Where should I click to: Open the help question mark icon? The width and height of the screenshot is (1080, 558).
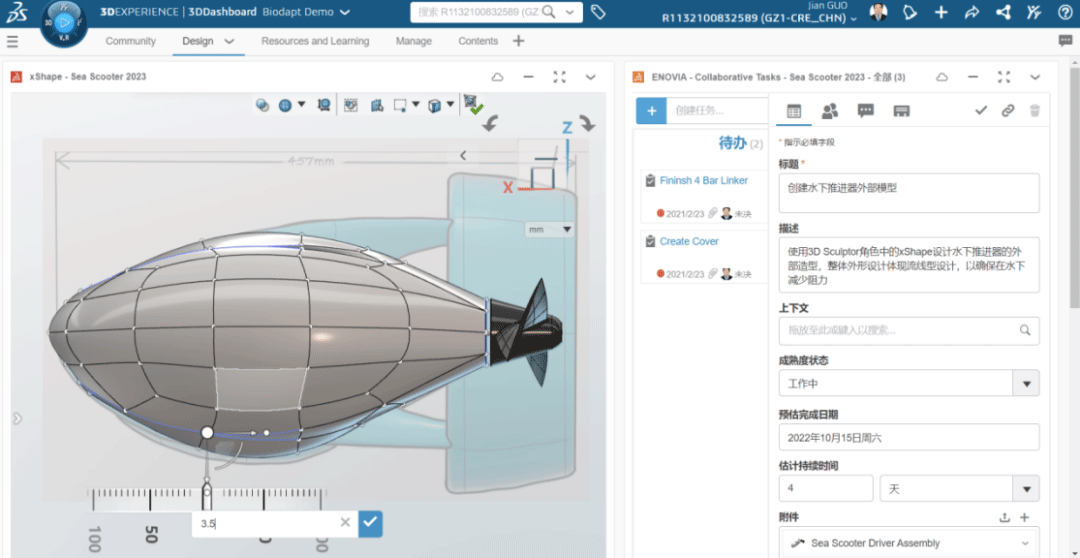coord(1064,12)
